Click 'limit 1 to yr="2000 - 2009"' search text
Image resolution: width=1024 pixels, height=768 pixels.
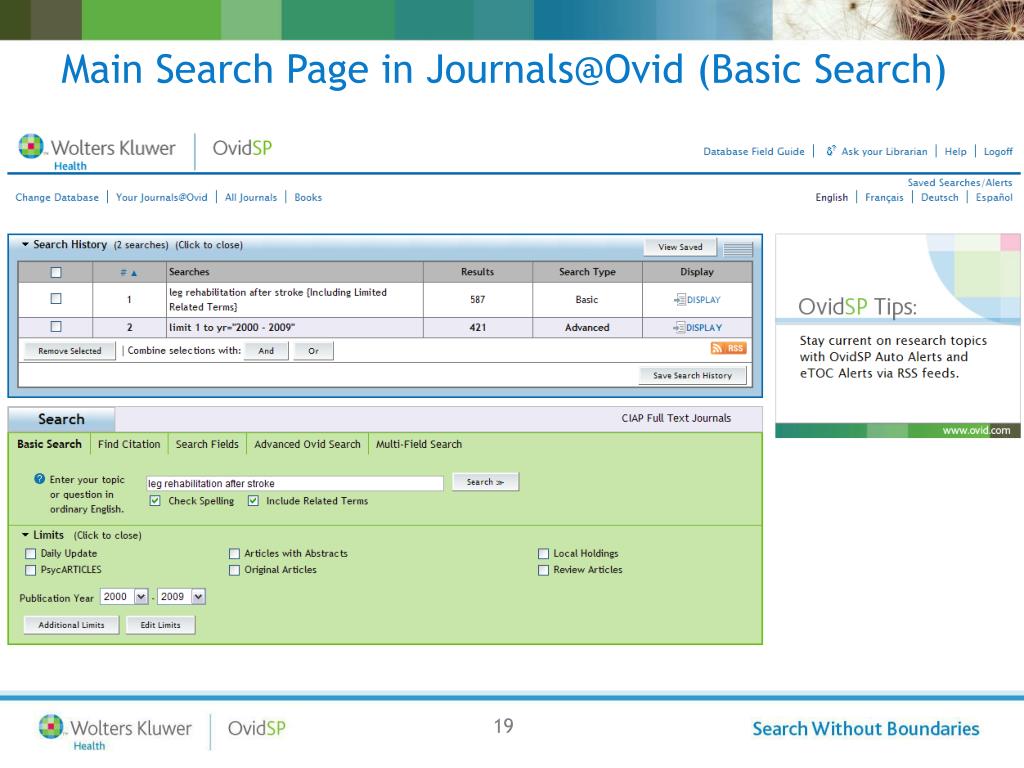[232, 327]
